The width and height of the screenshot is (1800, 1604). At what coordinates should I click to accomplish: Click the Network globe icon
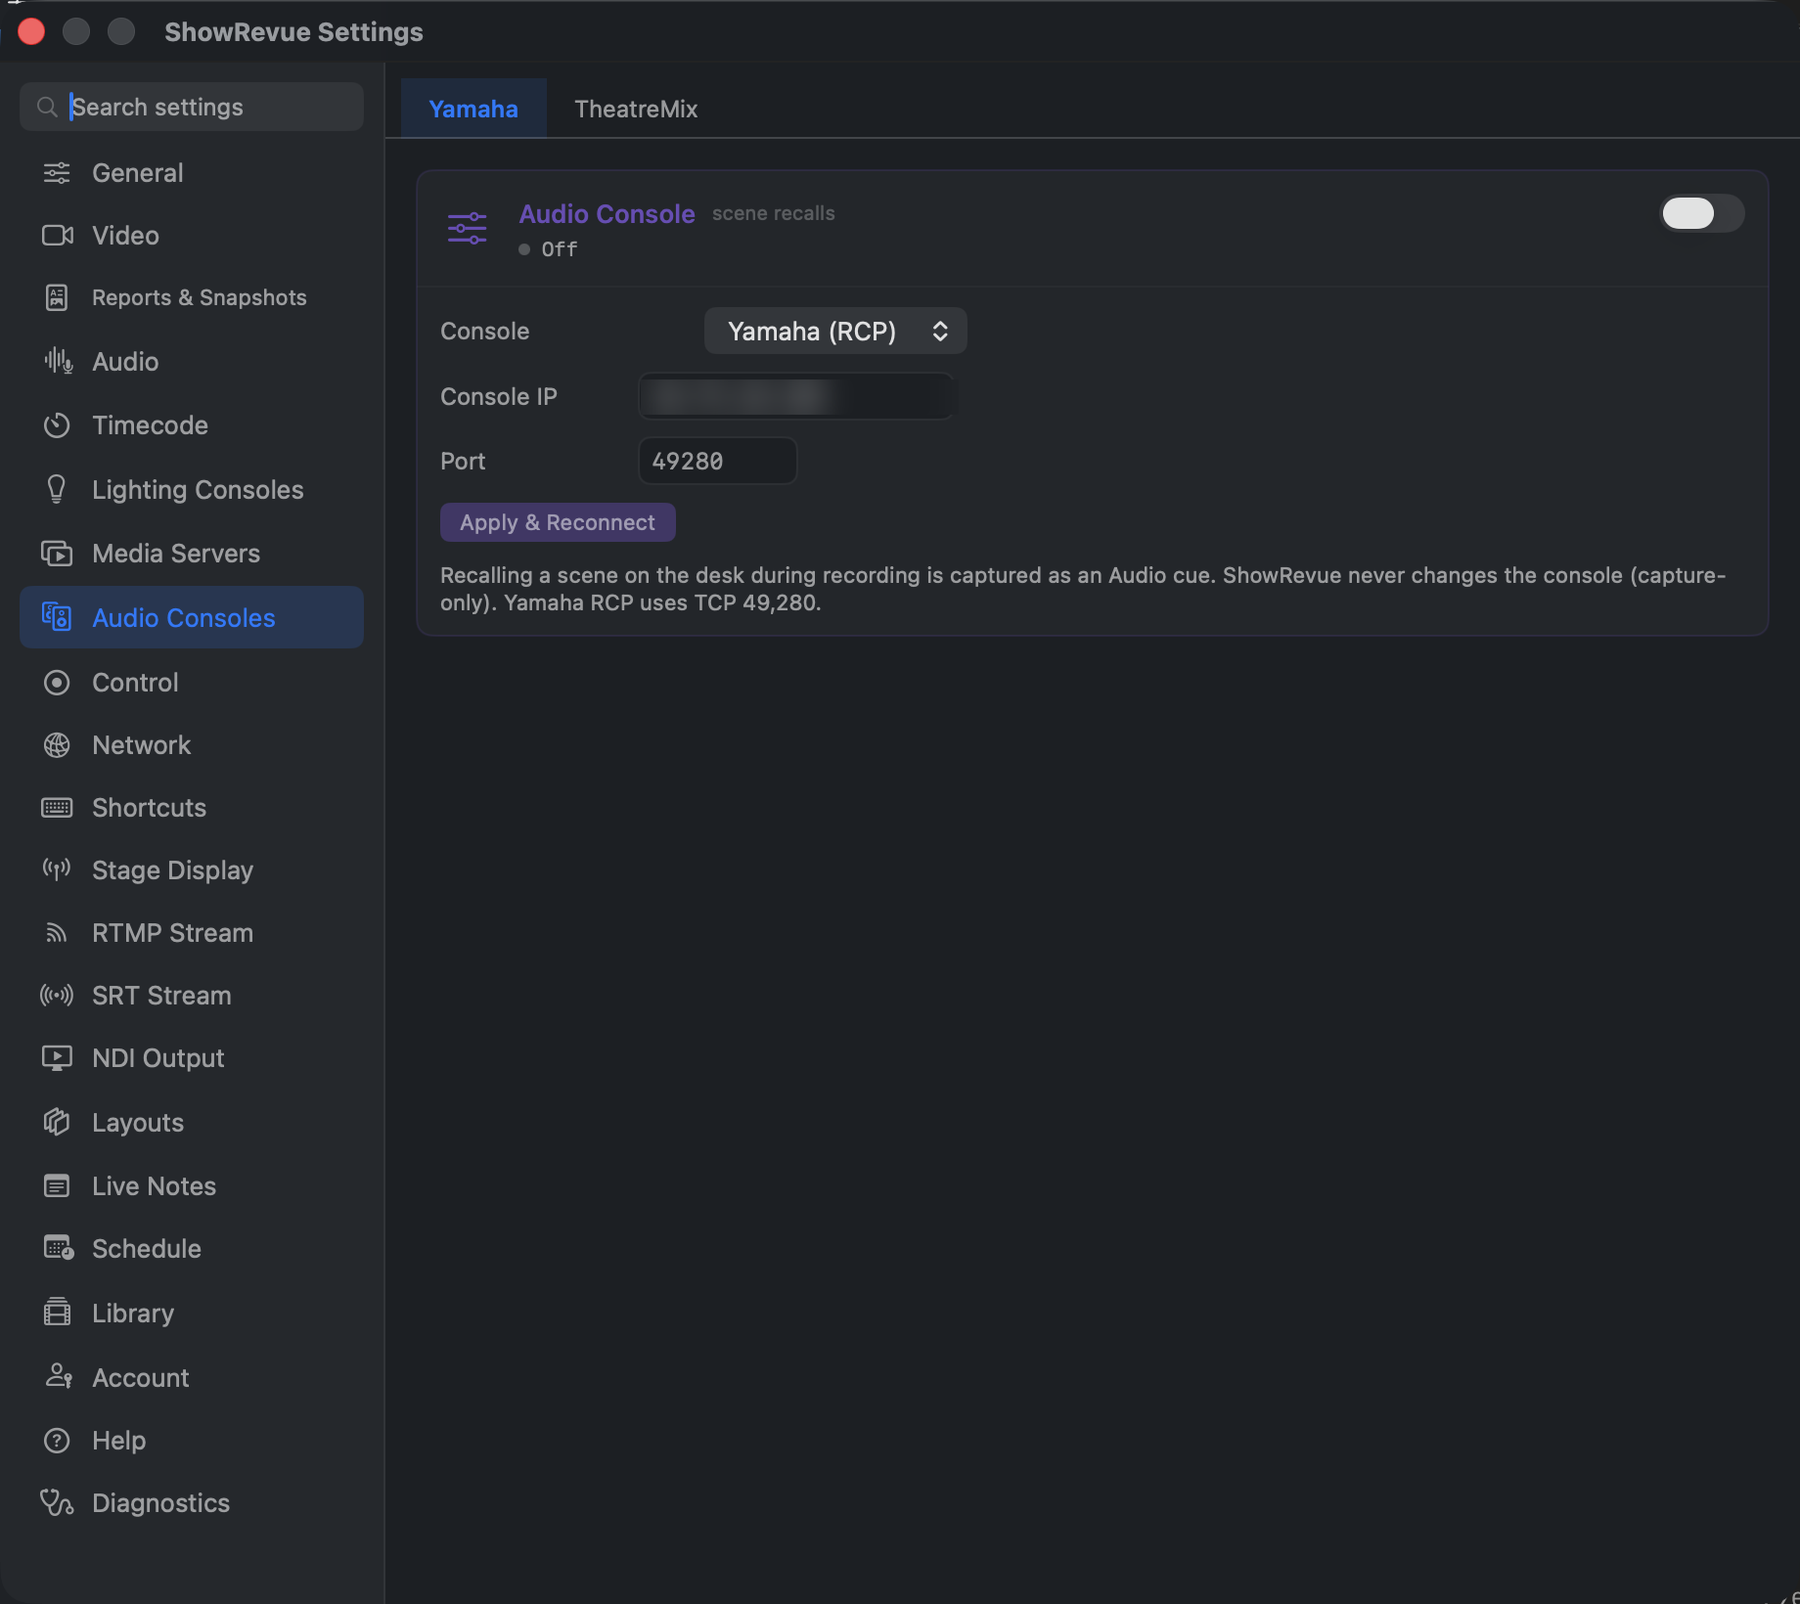[x=57, y=745]
